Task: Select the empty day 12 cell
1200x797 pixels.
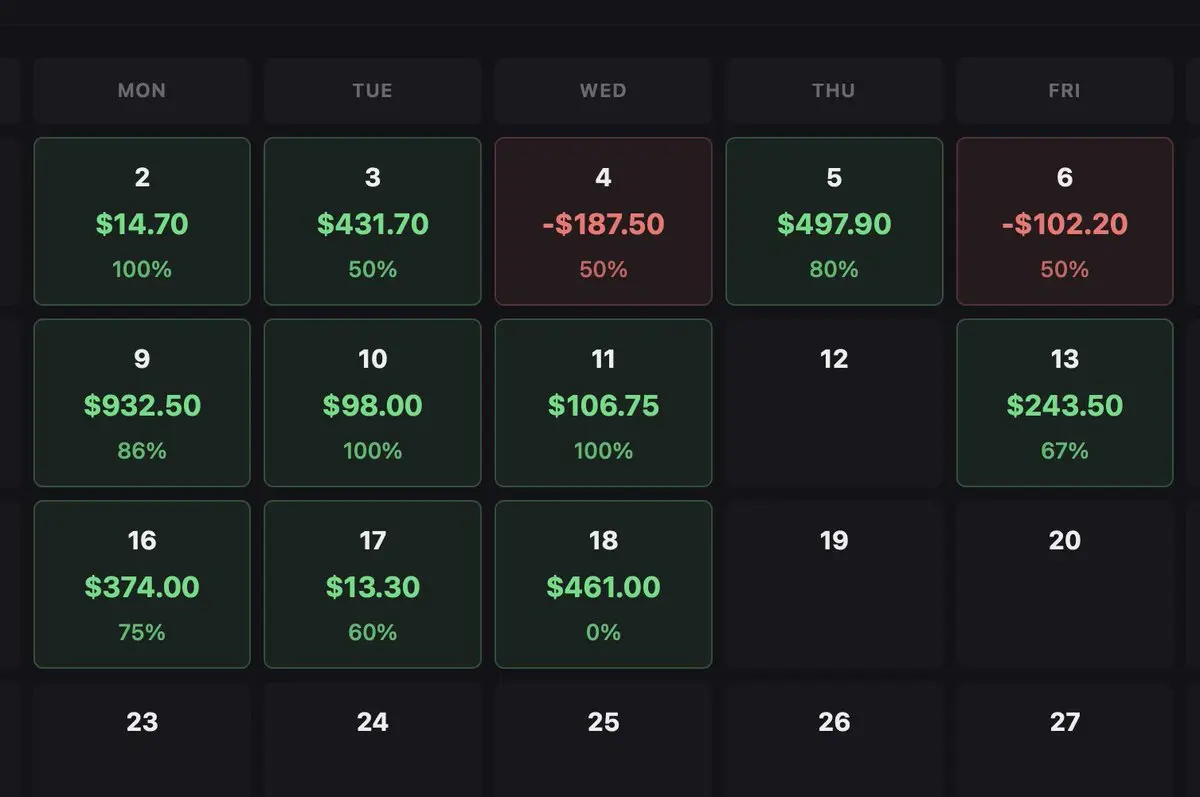Action: click(834, 403)
